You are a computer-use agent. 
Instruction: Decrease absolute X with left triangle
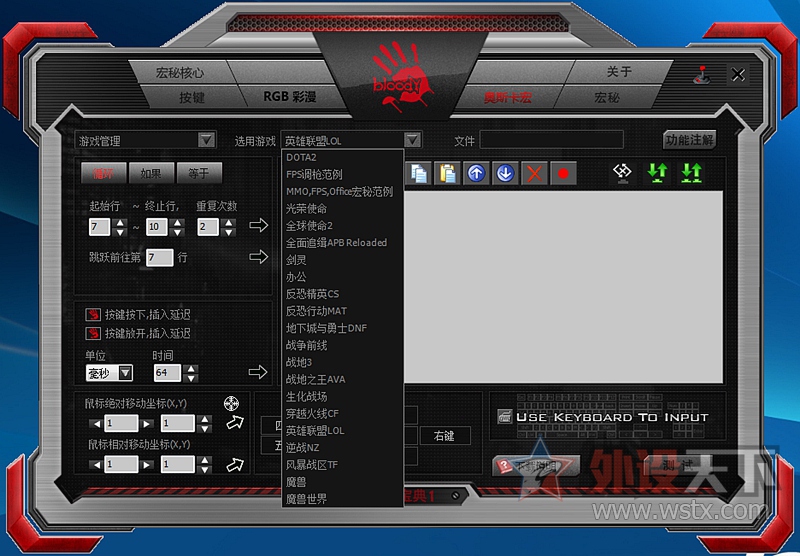pyautogui.click(x=97, y=423)
